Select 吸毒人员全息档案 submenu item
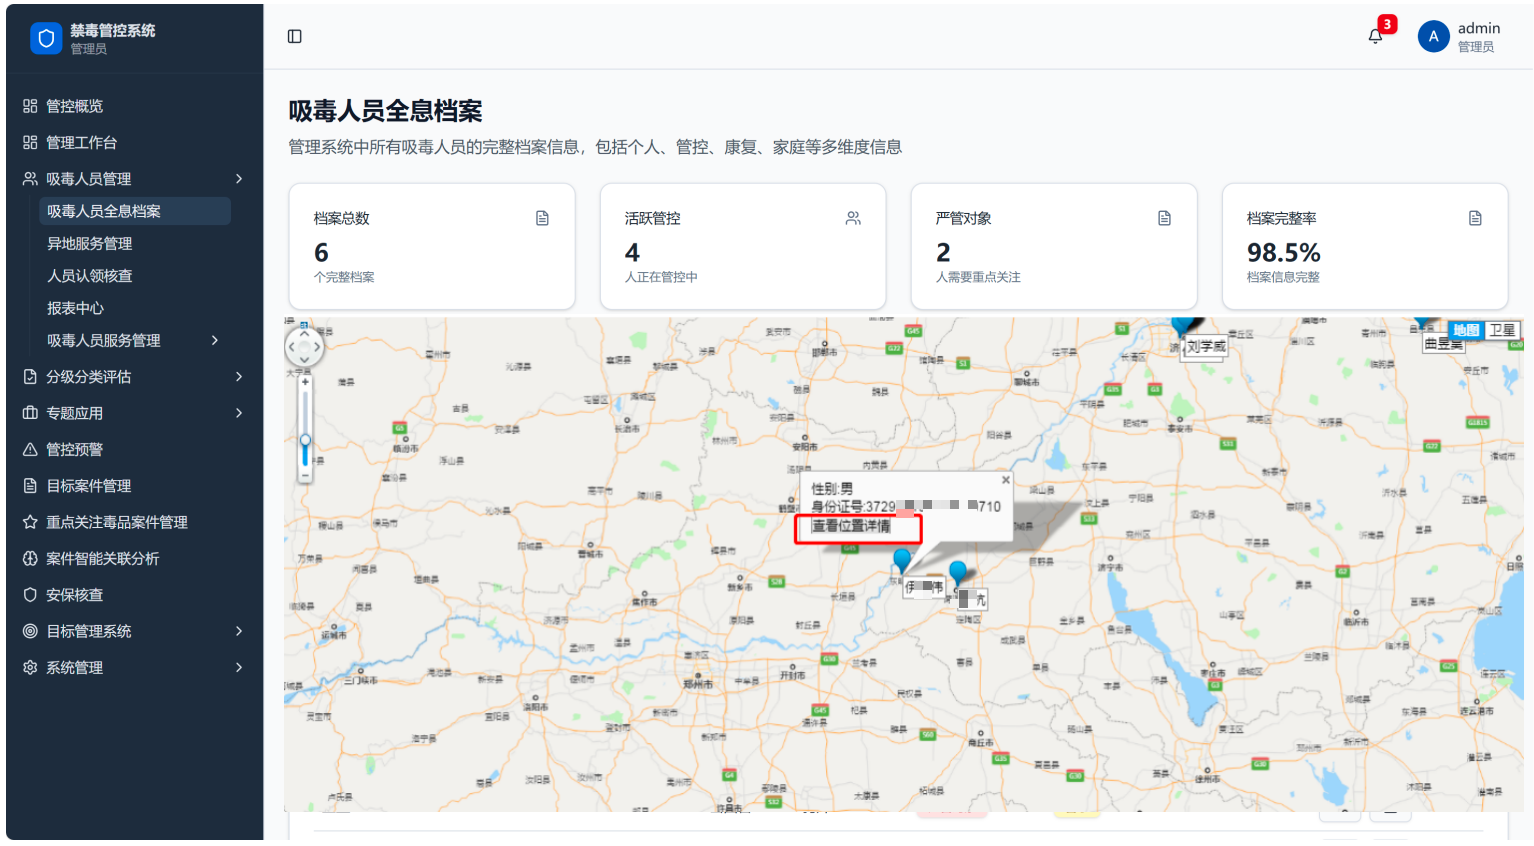The width and height of the screenshot is (1534, 846). 134,211
